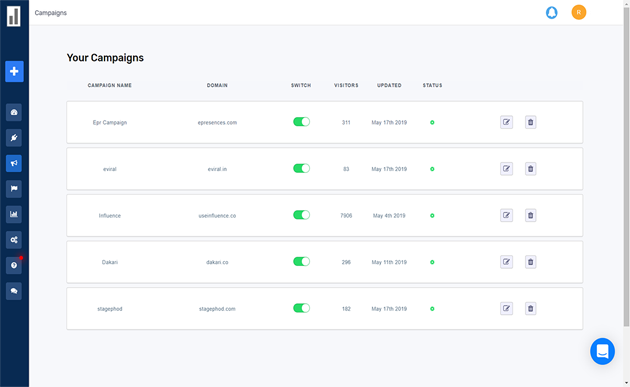Click the Dakari campaign name
This screenshot has height=387, width=630.
click(x=110, y=262)
